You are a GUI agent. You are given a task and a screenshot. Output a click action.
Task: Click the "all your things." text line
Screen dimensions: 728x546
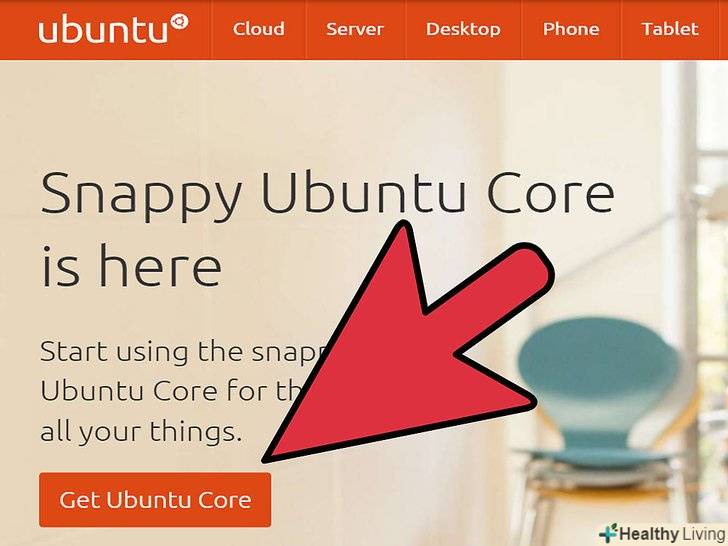coord(141,432)
